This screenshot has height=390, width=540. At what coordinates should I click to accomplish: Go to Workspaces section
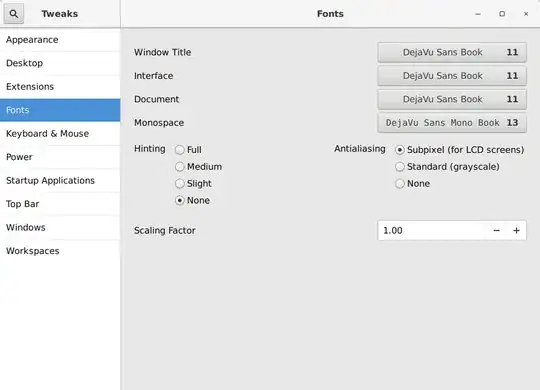[x=60, y=251]
